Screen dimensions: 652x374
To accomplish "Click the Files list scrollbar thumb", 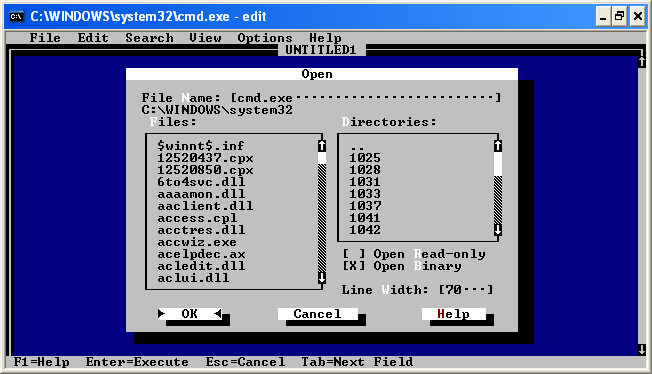I will click(322, 158).
